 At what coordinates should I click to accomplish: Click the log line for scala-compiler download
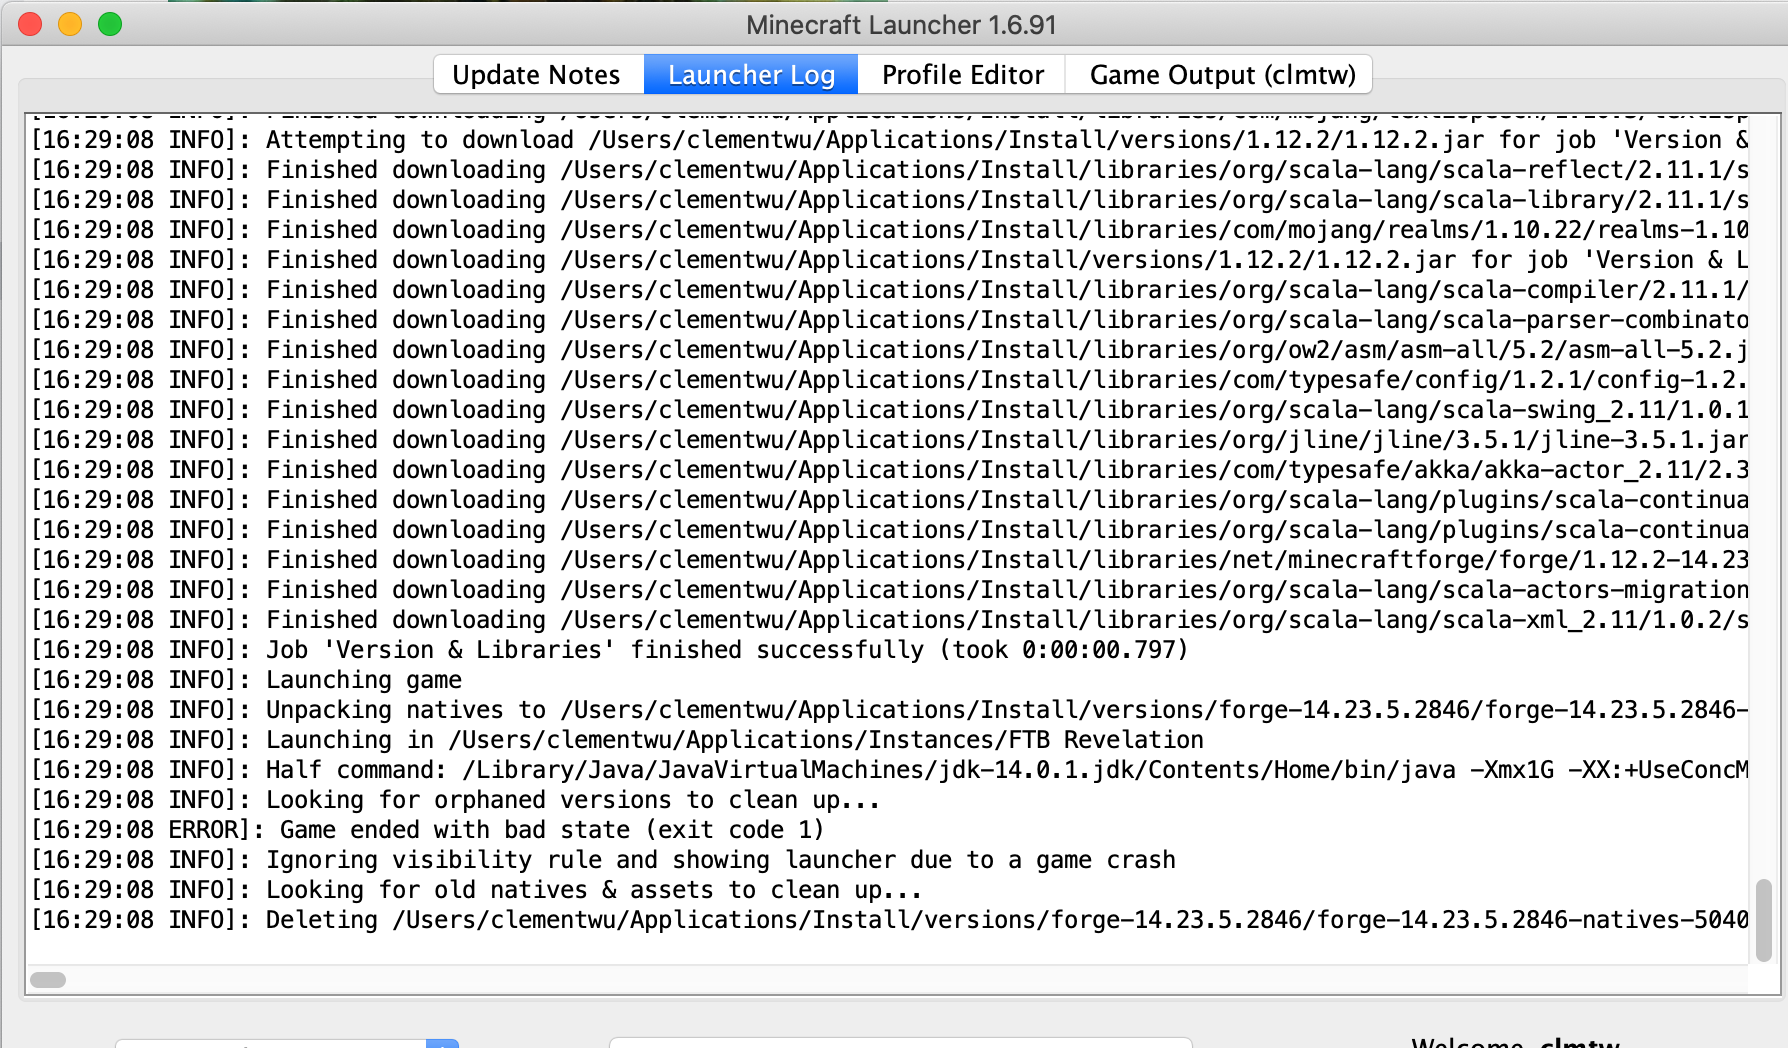click(x=890, y=290)
